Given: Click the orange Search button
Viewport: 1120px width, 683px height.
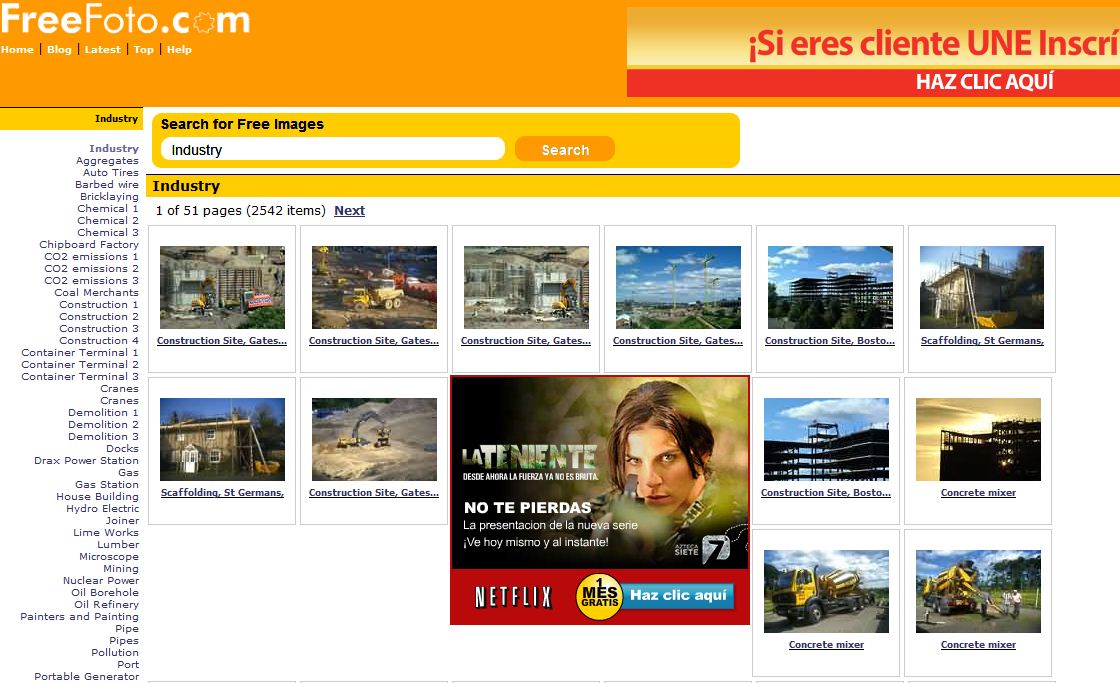Looking at the screenshot, I should [x=565, y=149].
